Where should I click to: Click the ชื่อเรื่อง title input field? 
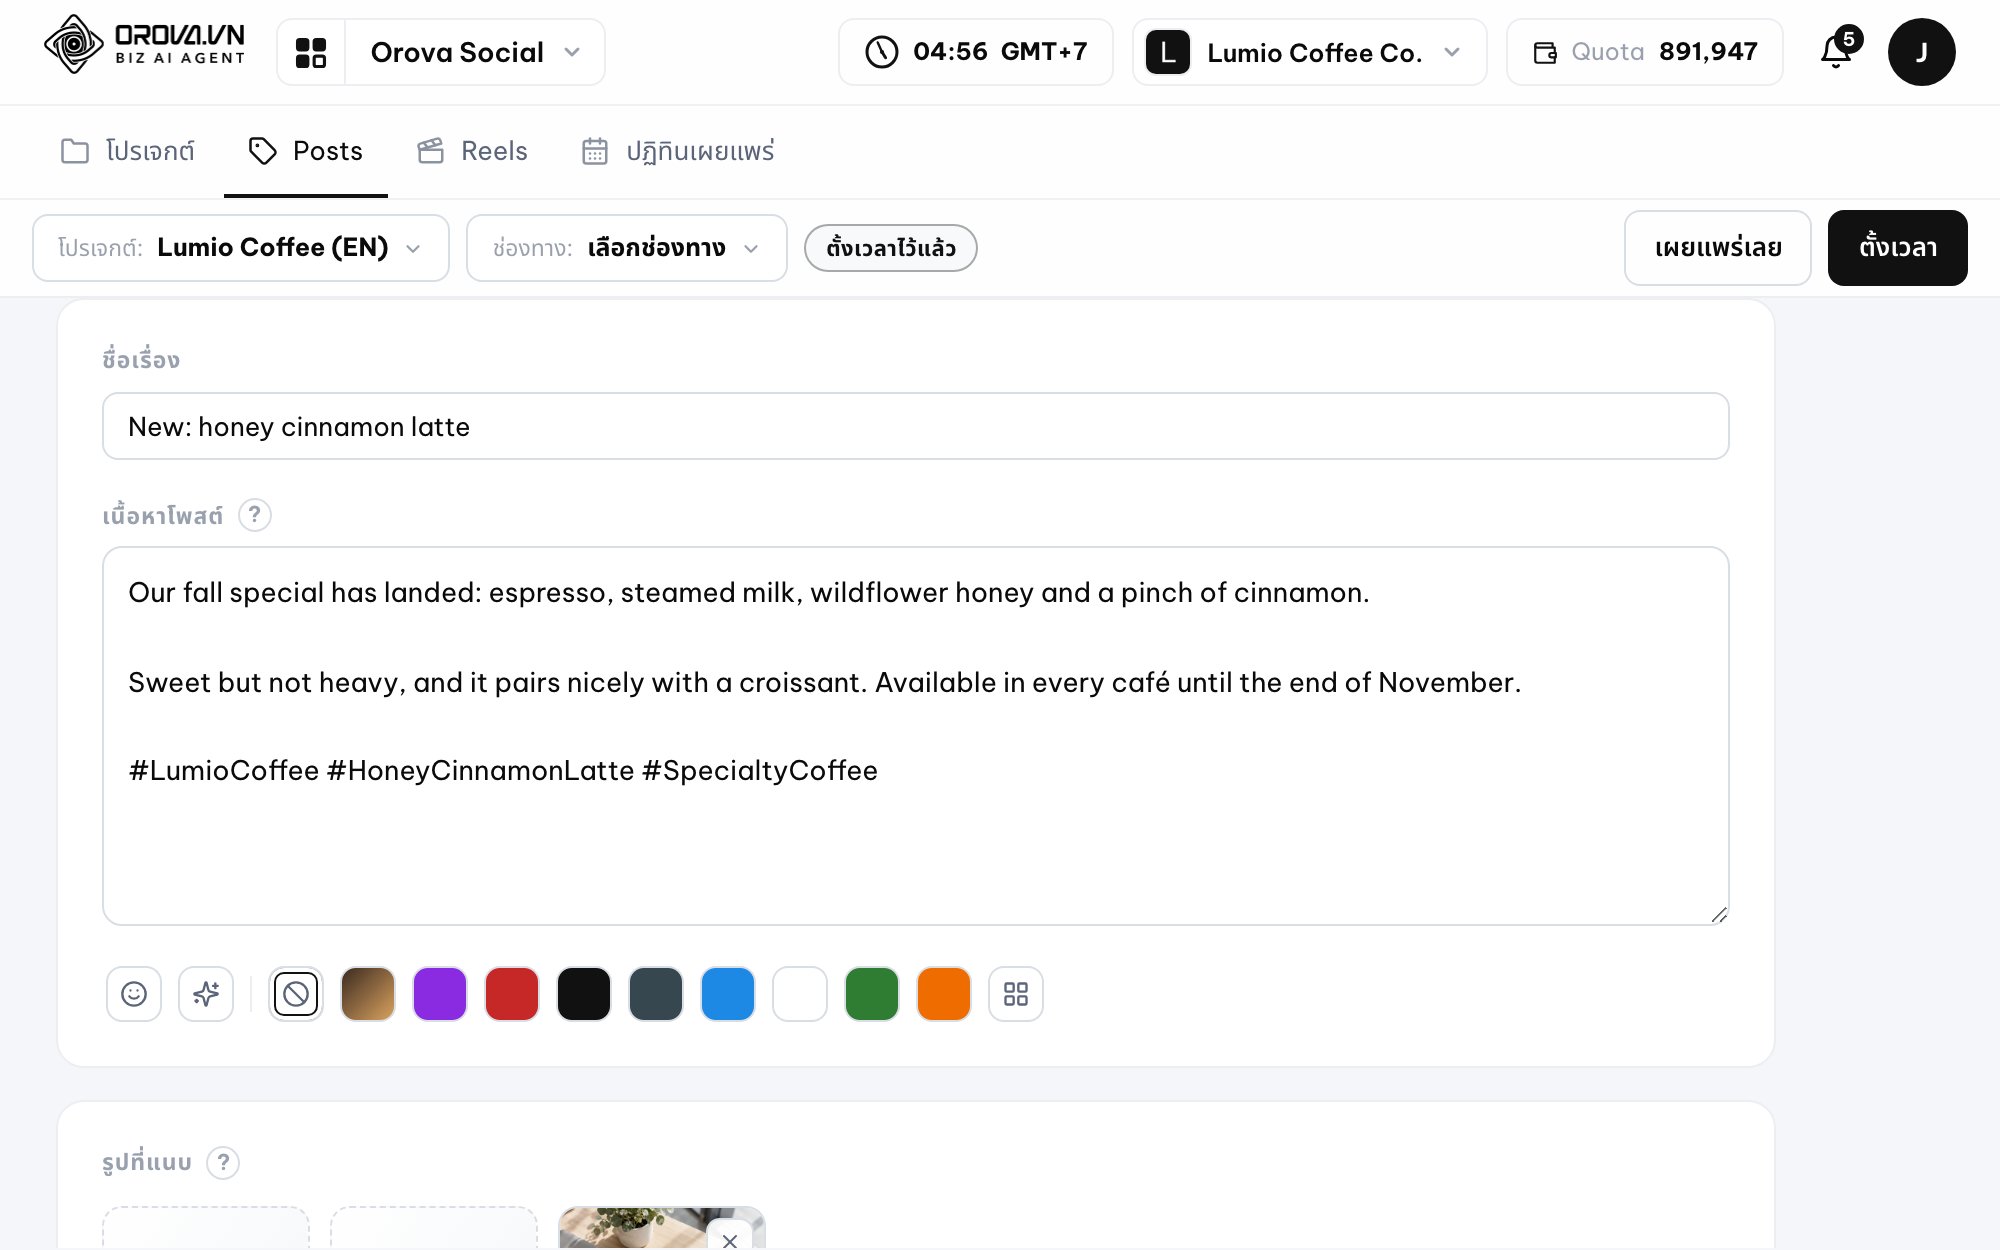click(916, 426)
